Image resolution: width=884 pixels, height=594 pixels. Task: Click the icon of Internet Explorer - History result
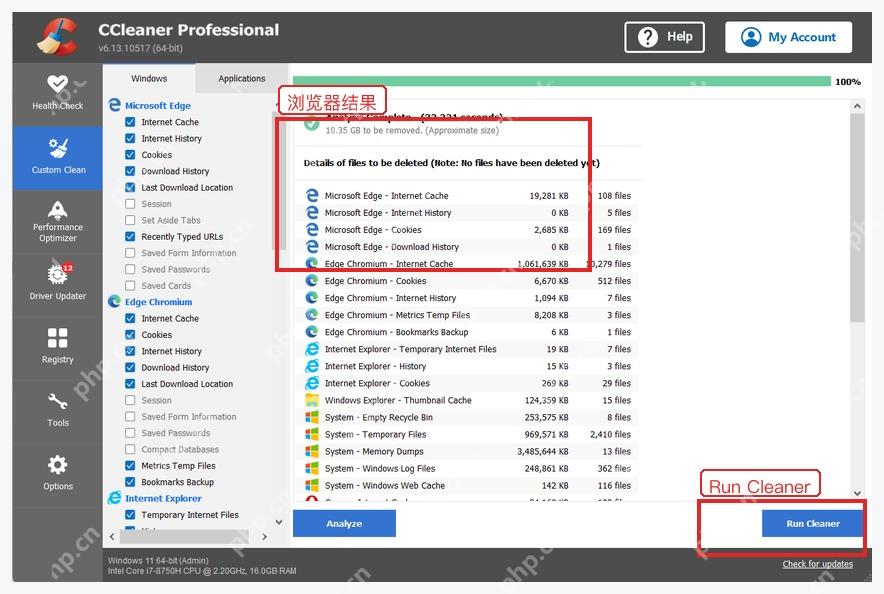click(312, 366)
